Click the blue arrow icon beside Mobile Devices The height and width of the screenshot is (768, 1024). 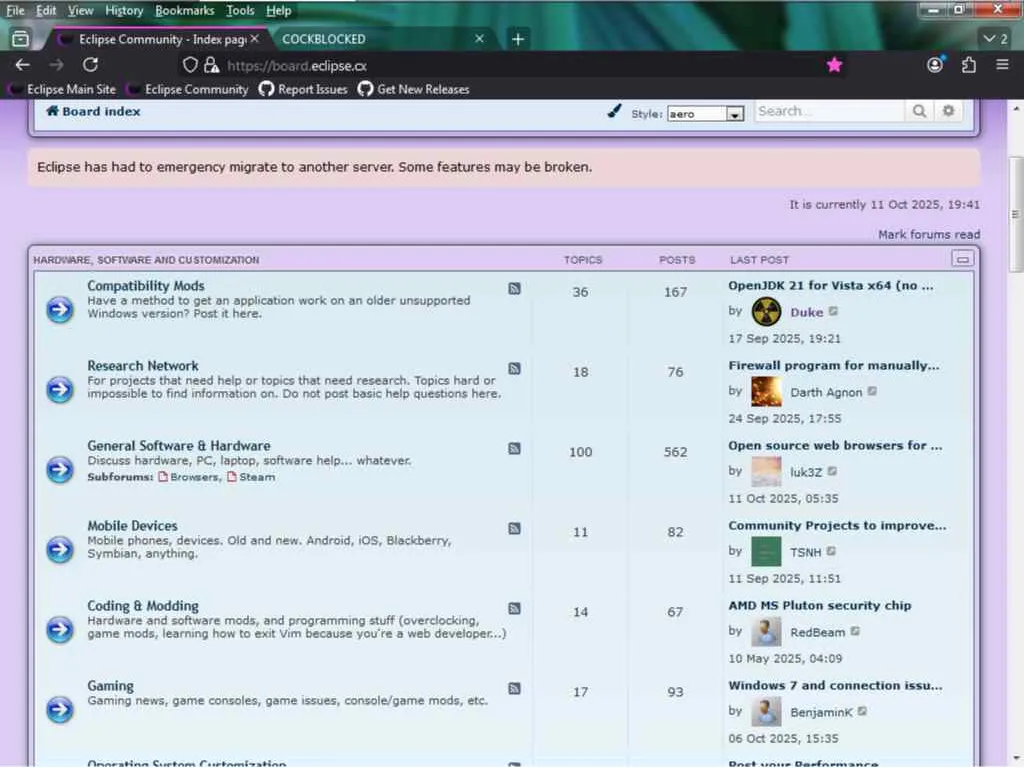click(59, 549)
